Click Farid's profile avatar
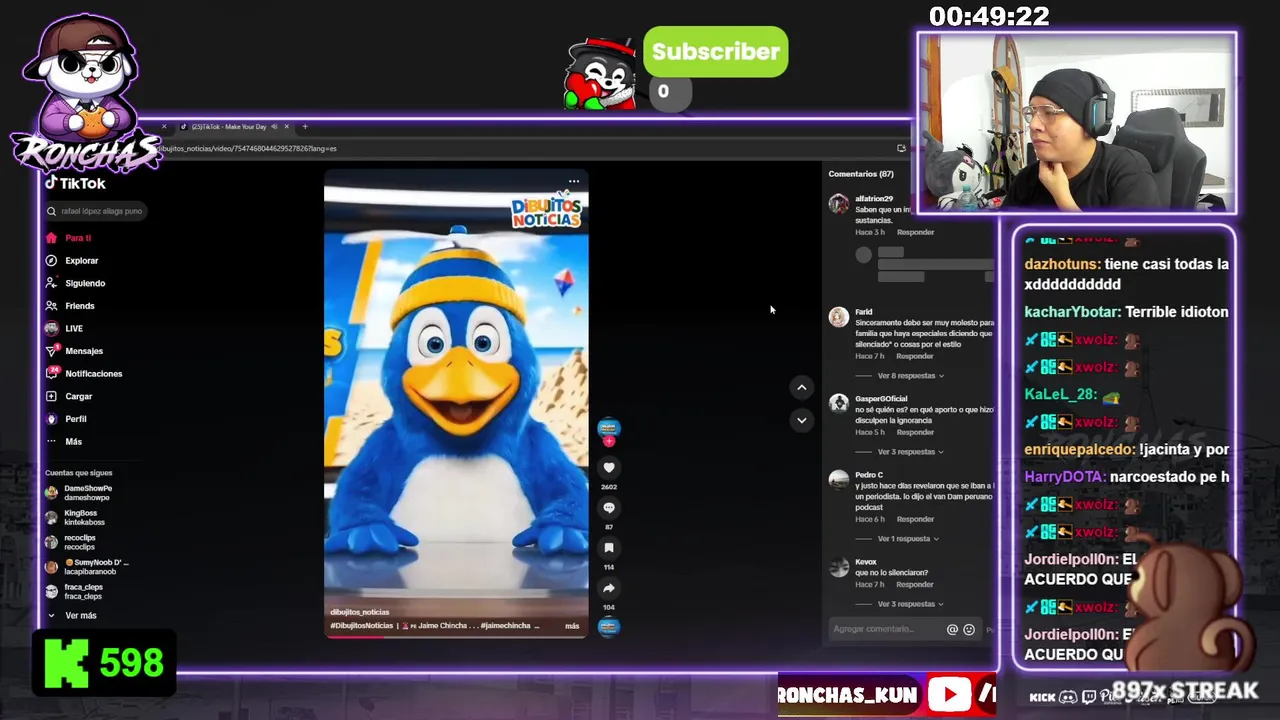This screenshot has height=720, width=1280. [839, 318]
